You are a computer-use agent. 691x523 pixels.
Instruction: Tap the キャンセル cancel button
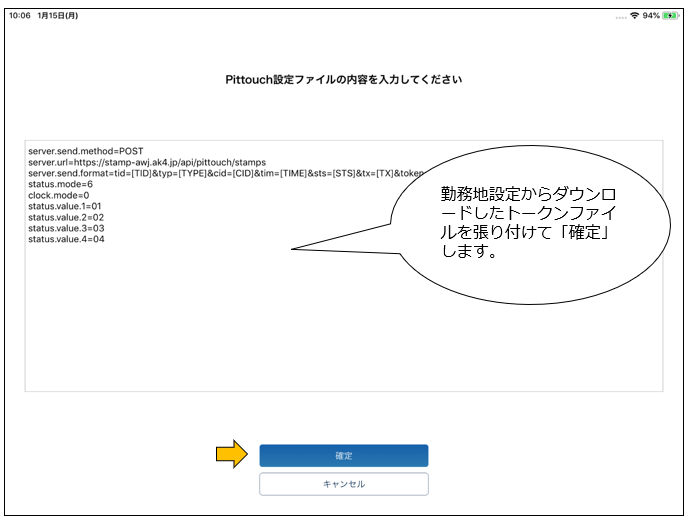[x=344, y=484]
